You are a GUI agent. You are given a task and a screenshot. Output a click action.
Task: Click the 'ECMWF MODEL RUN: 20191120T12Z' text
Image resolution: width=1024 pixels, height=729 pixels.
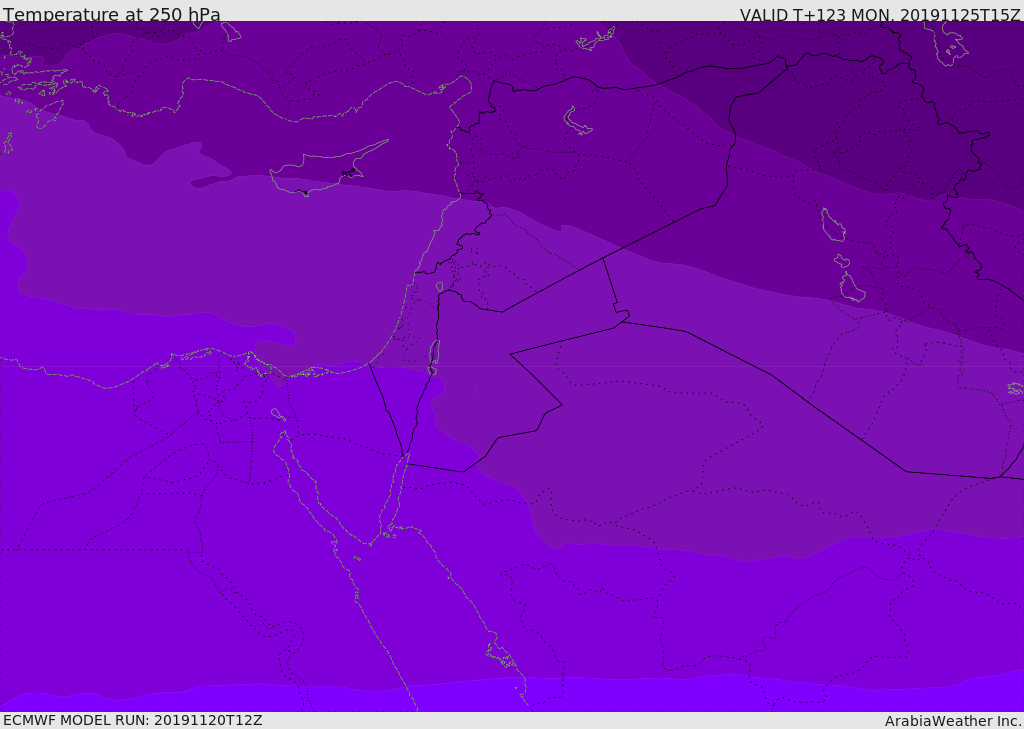(x=133, y=721)
